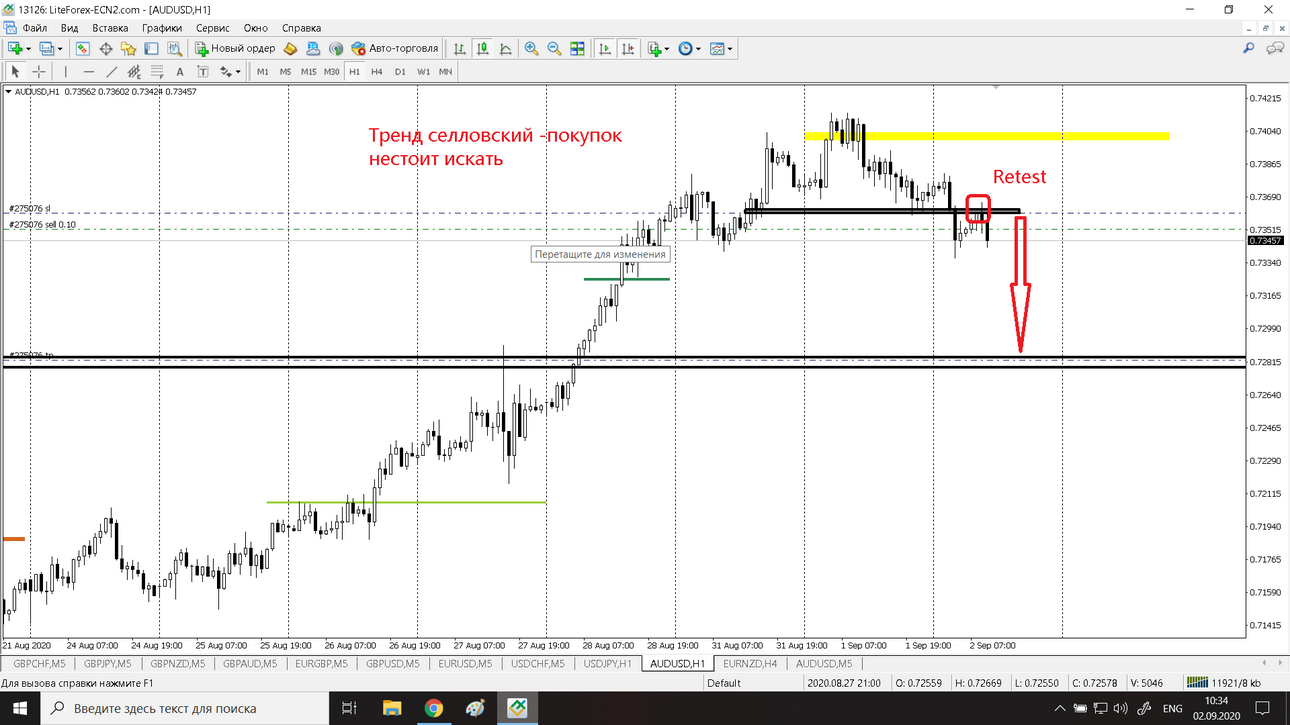Open the Navigator folder-star icon
The image size is (1290, 725).
128,48
